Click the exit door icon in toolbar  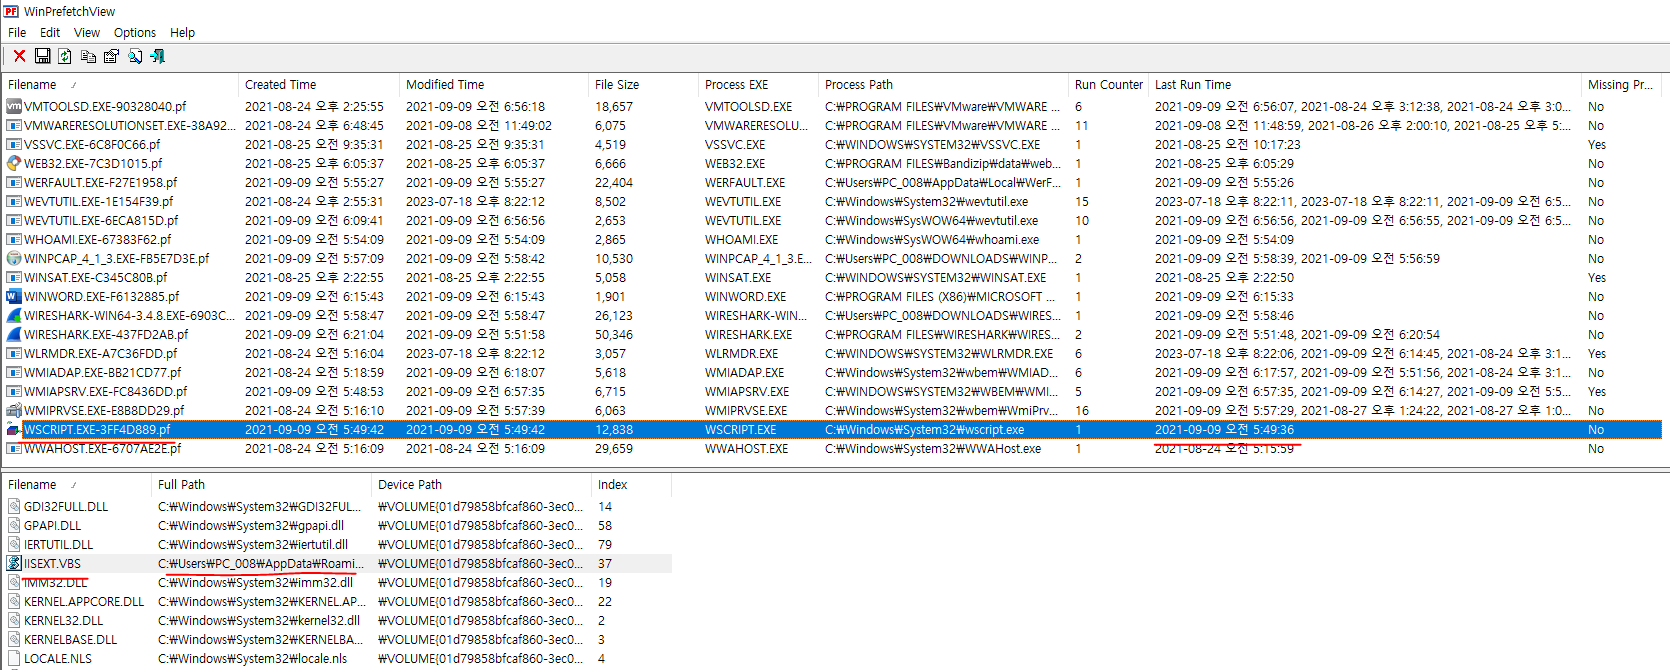click(157, 56)
